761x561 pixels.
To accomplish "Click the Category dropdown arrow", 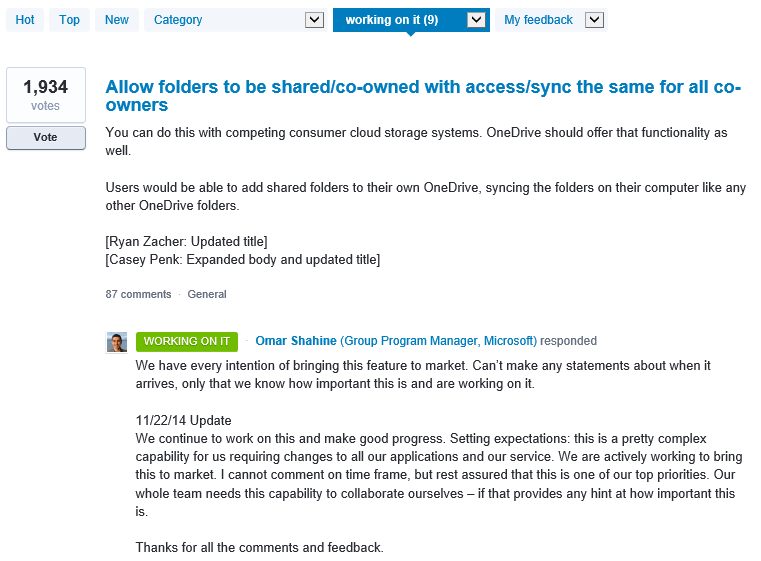I will 314,20.
